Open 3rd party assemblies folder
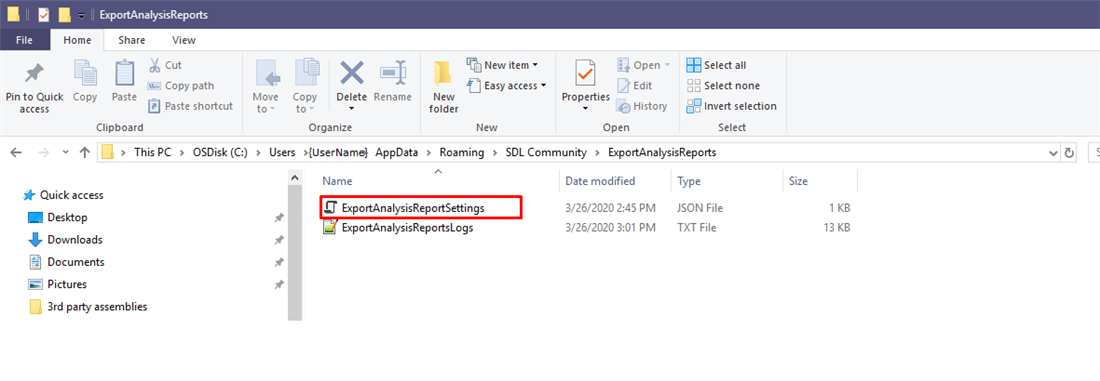This screenshot has width=1100, height=381. 88,307
